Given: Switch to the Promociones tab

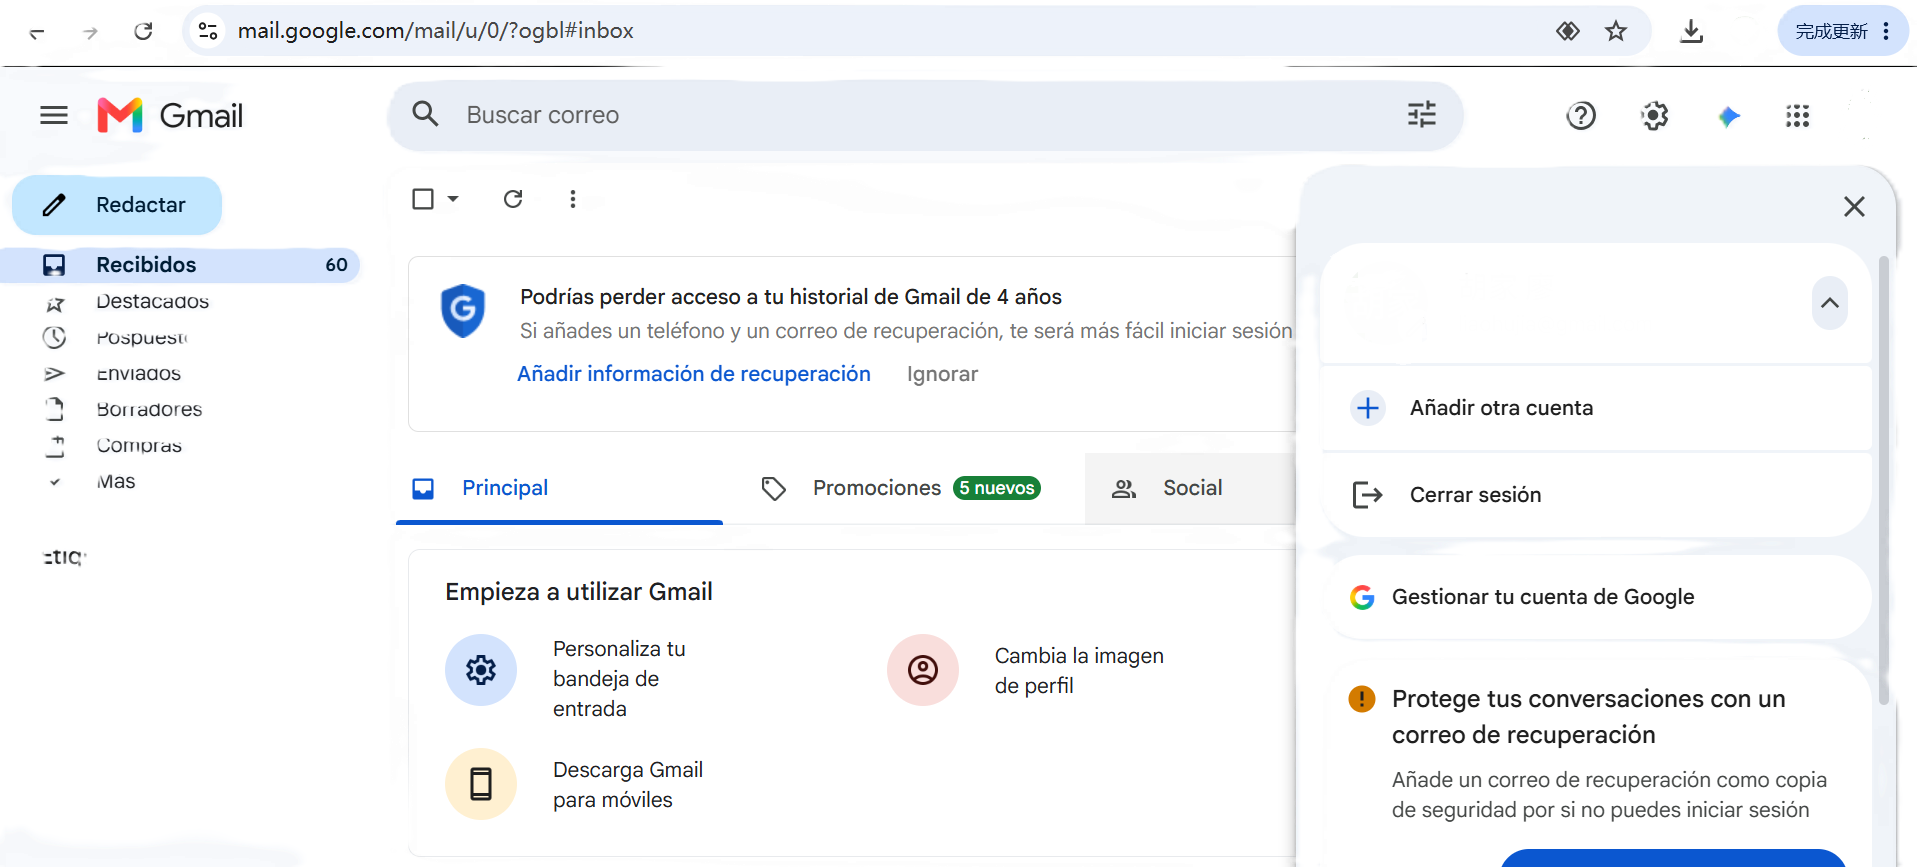Looking at the screenshot, I should [x=904, y=488].
